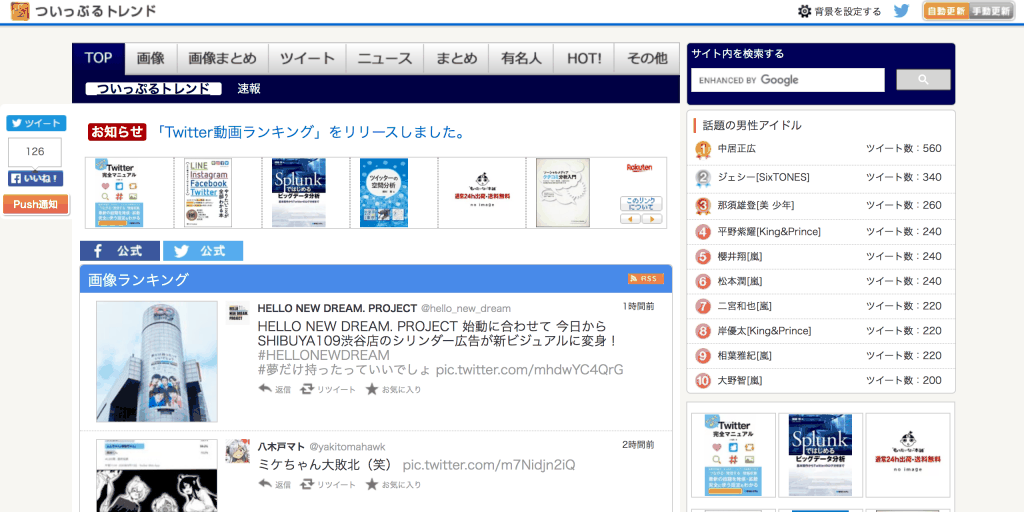The width and height of the screenshot is (1024, 512).
Task: Switch to 手動更新 manual refresh mode
Action: point(991,11)
